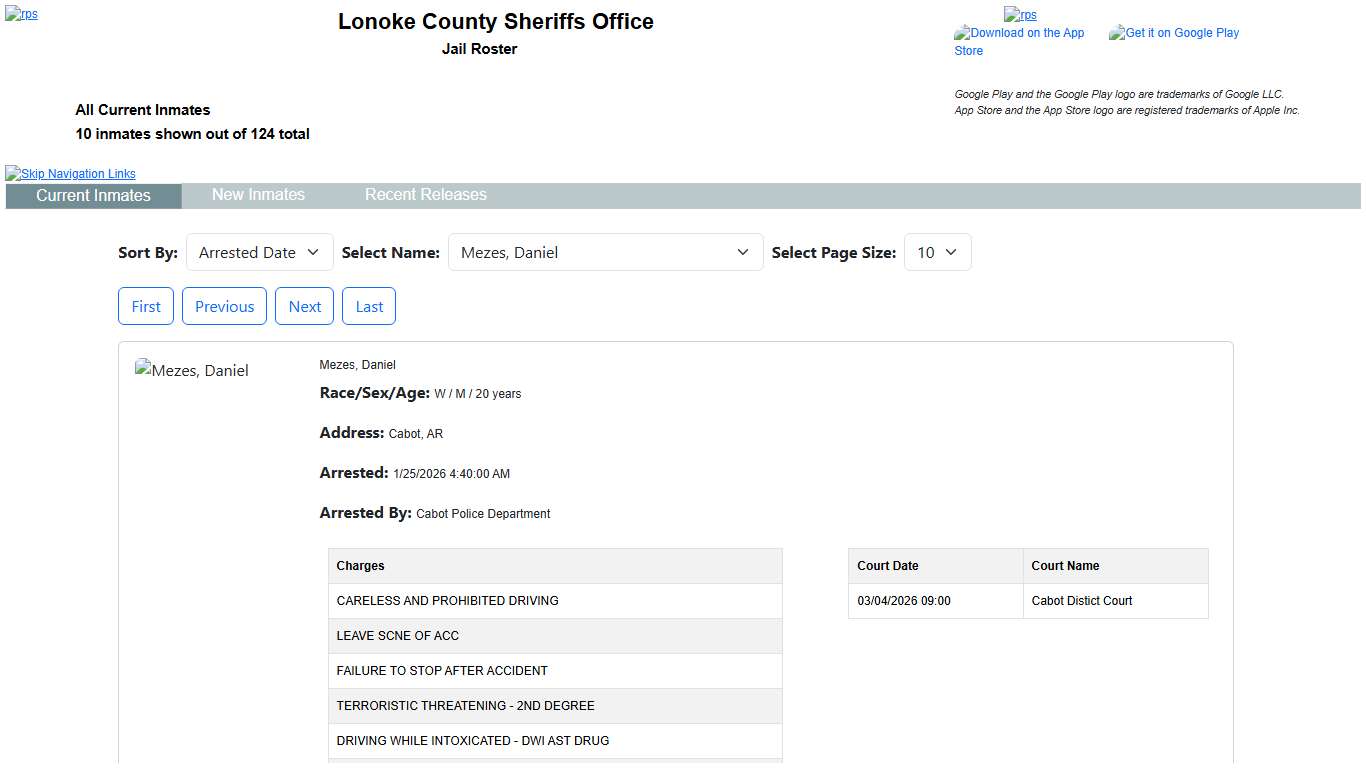The image size is (1366, 768).
Task: Go to the First page of inmates
Action: tap(146, 307)
